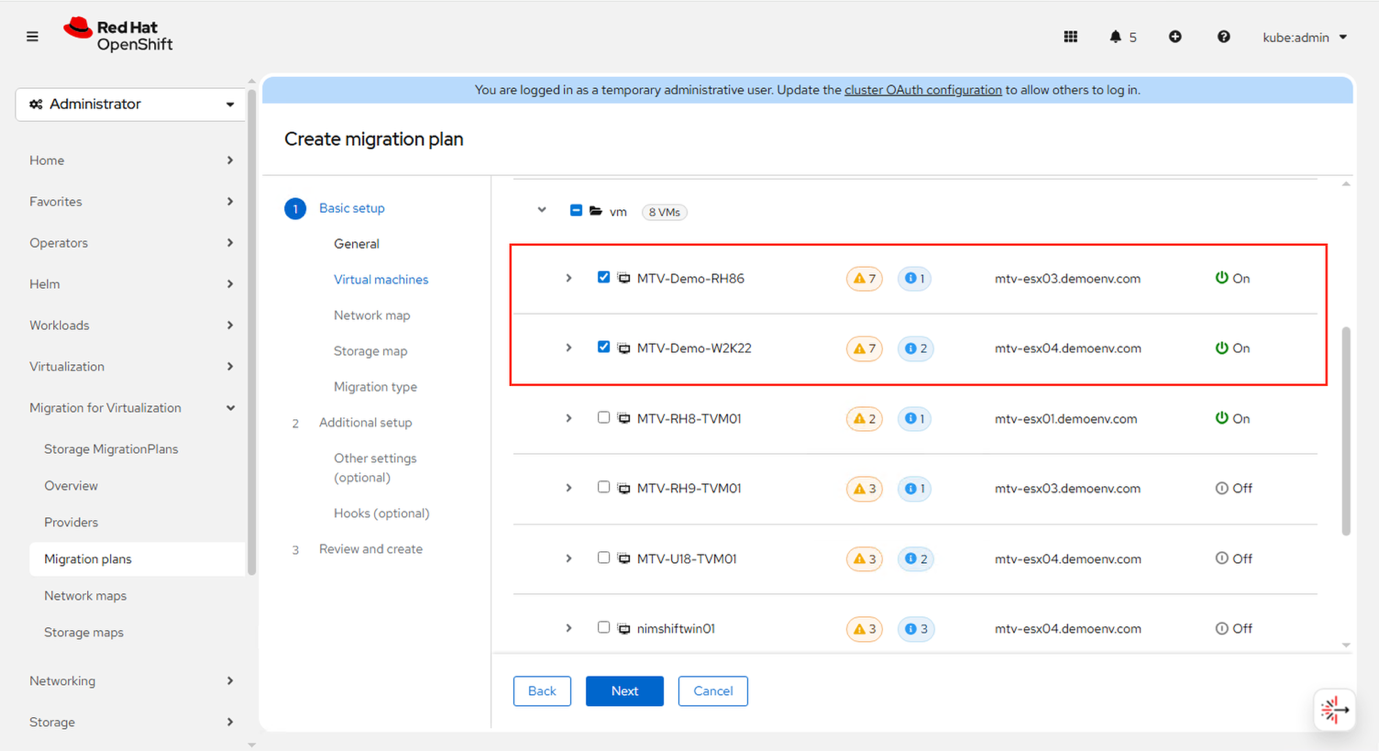Image resolution: width=1379 pixels, height=751 pixels.
Task: Expand the MTV-U18-TVM01 row details
Action: (568, 558)
